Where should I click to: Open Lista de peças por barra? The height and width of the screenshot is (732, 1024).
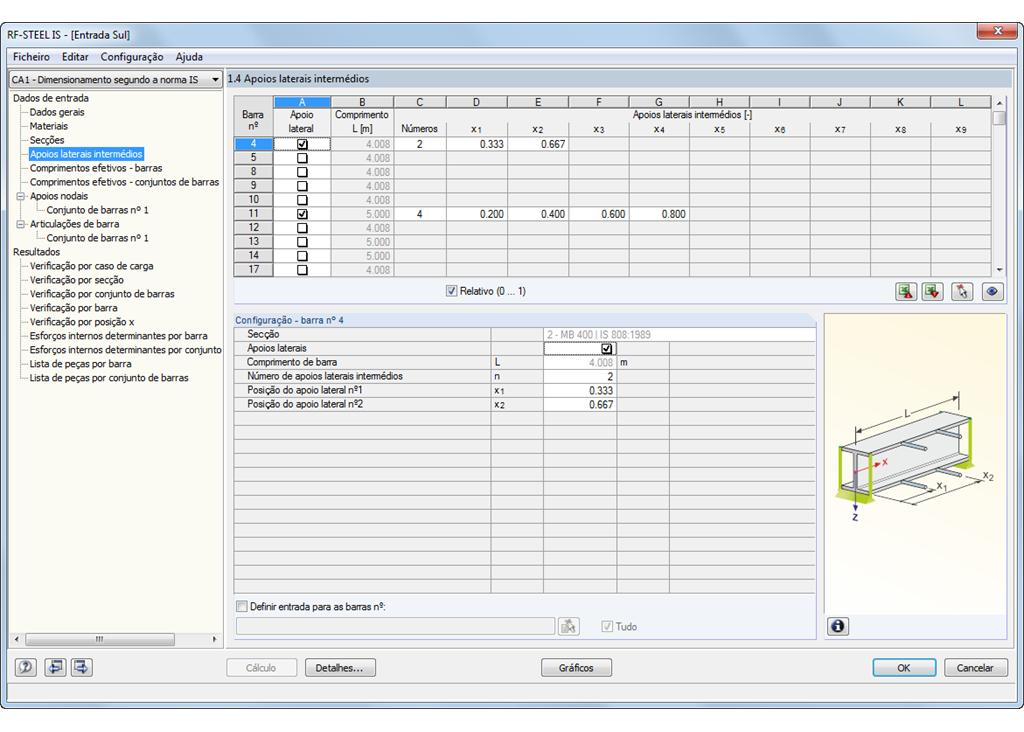(80, 364)
